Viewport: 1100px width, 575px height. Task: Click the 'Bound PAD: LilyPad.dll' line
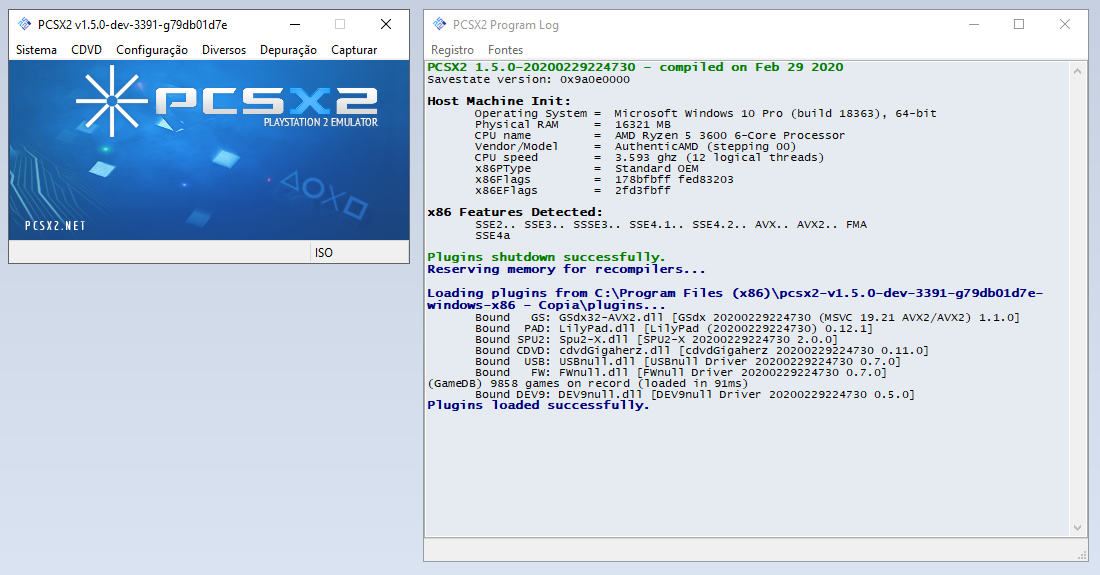(x=673, y=328)
